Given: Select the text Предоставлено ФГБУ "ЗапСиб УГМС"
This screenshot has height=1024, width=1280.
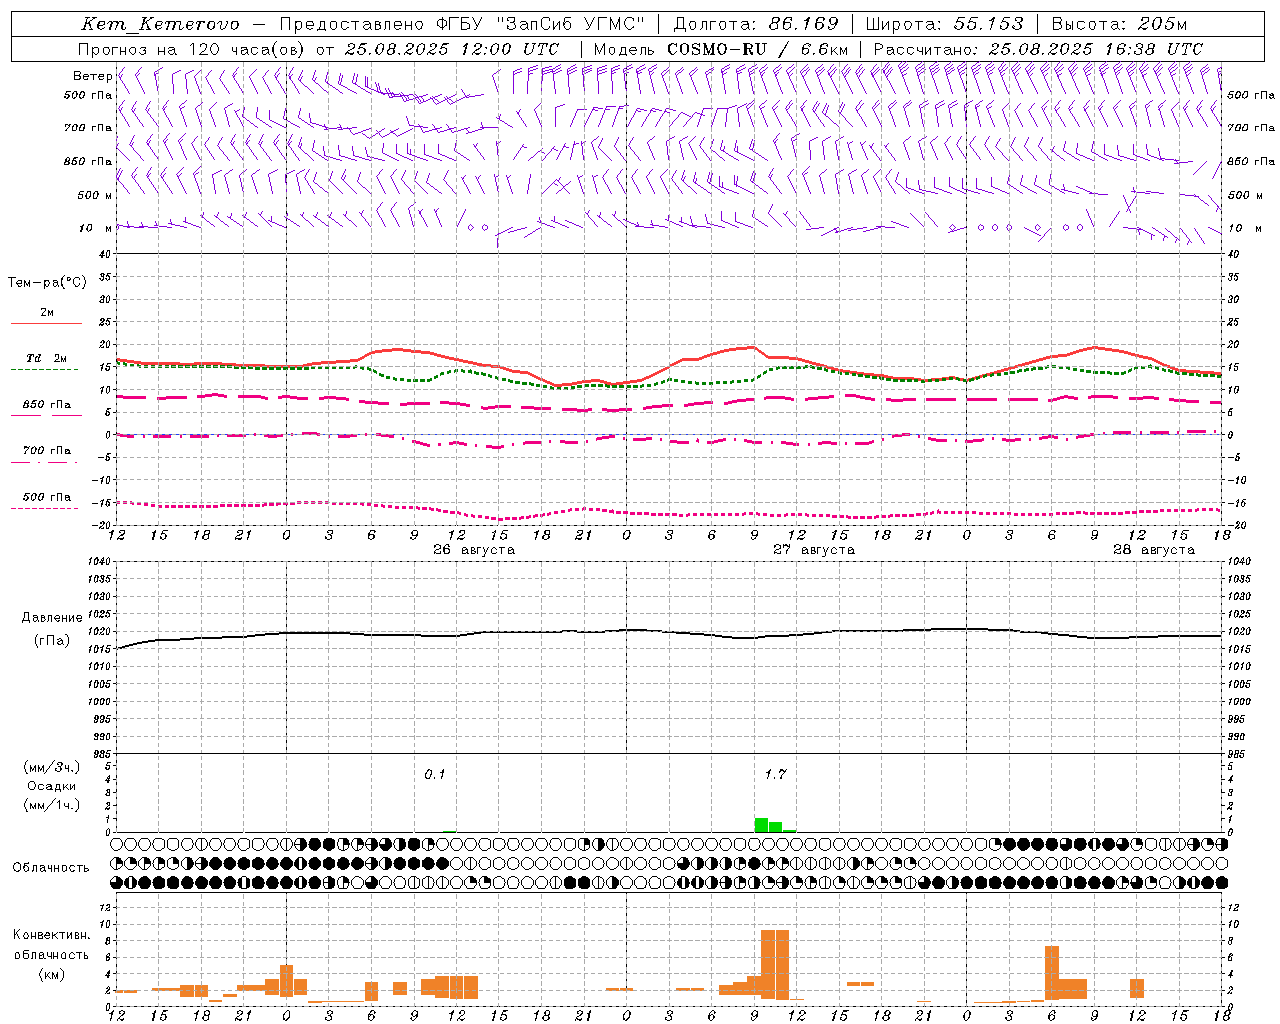Looking at the screenshot, I should coord(461,24).
